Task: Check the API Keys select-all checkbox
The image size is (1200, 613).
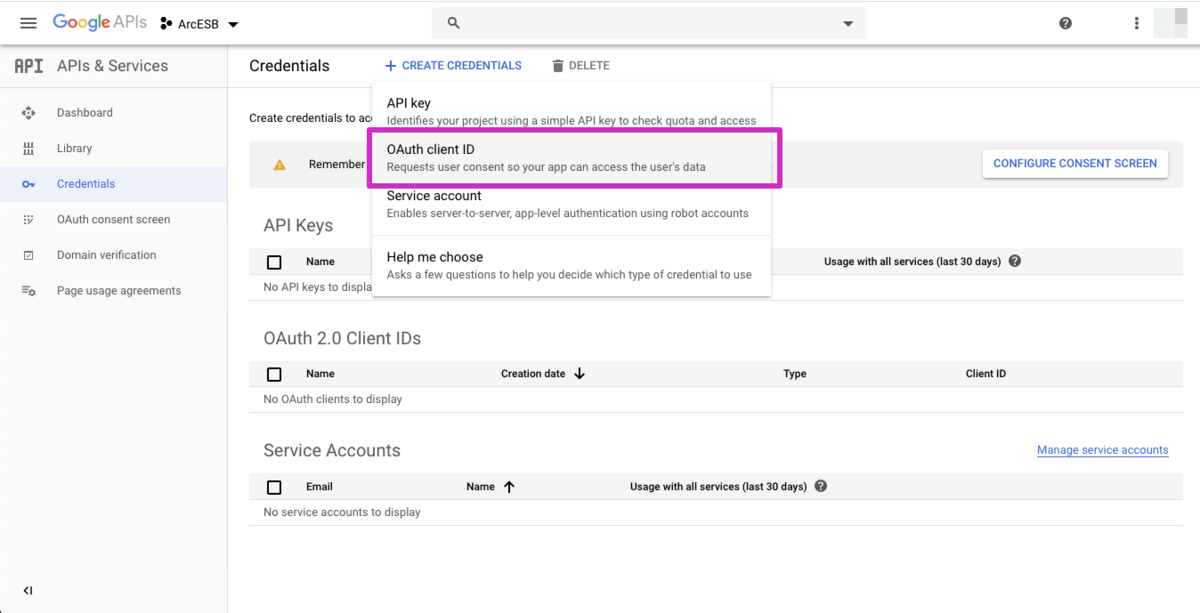Action: point(274,262)
